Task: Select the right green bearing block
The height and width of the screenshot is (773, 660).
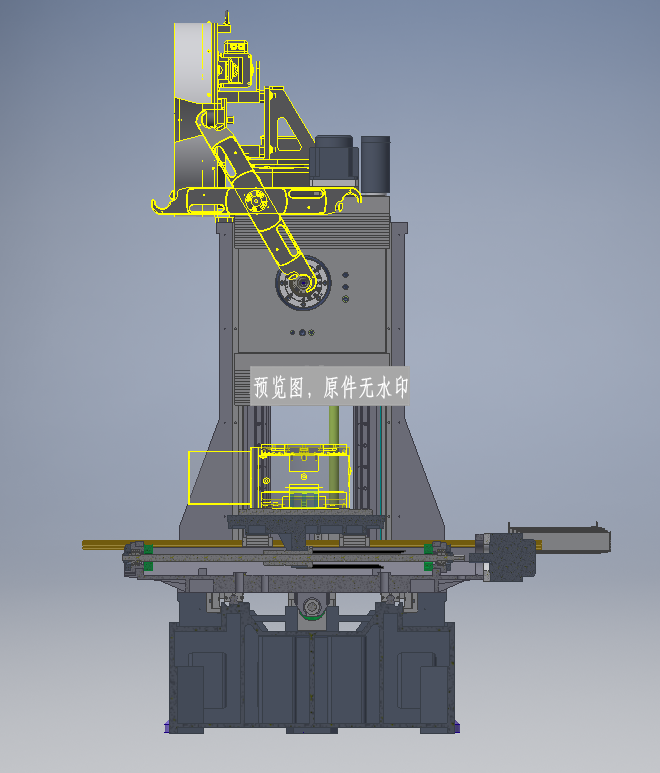Action: click(x=428, y=557)
